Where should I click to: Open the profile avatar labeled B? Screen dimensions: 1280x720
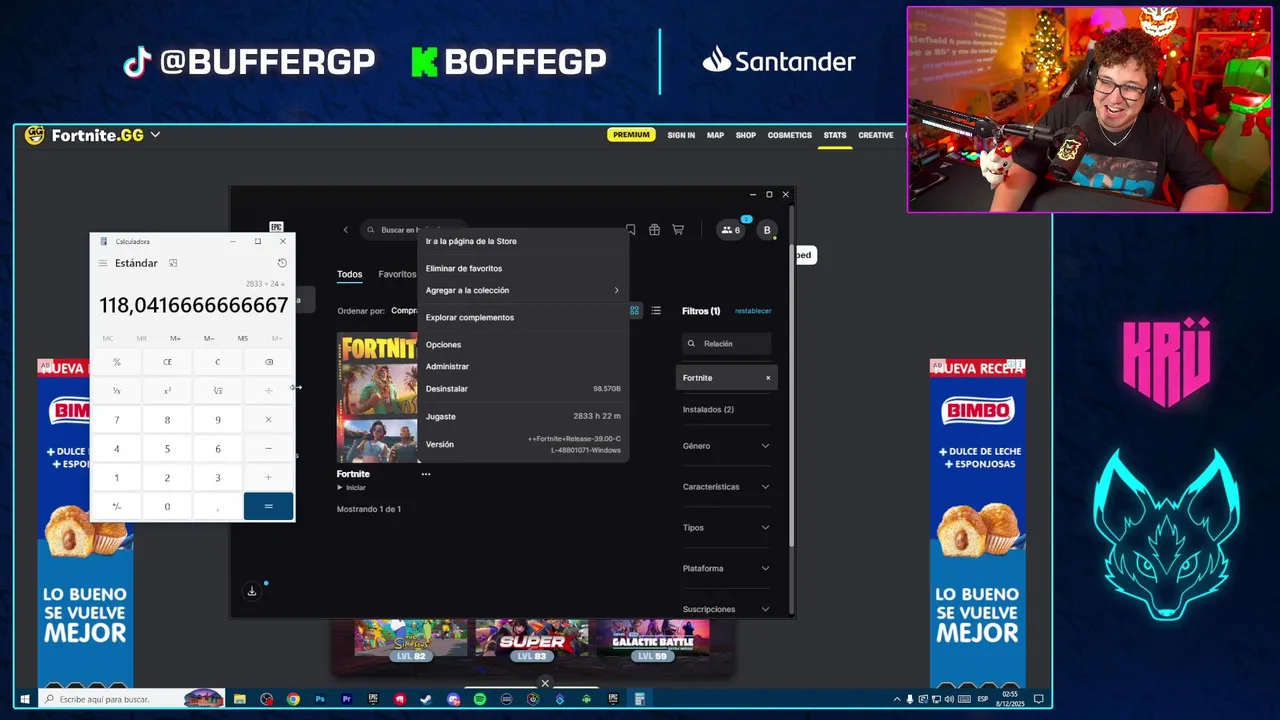click(x=767, y=230)
